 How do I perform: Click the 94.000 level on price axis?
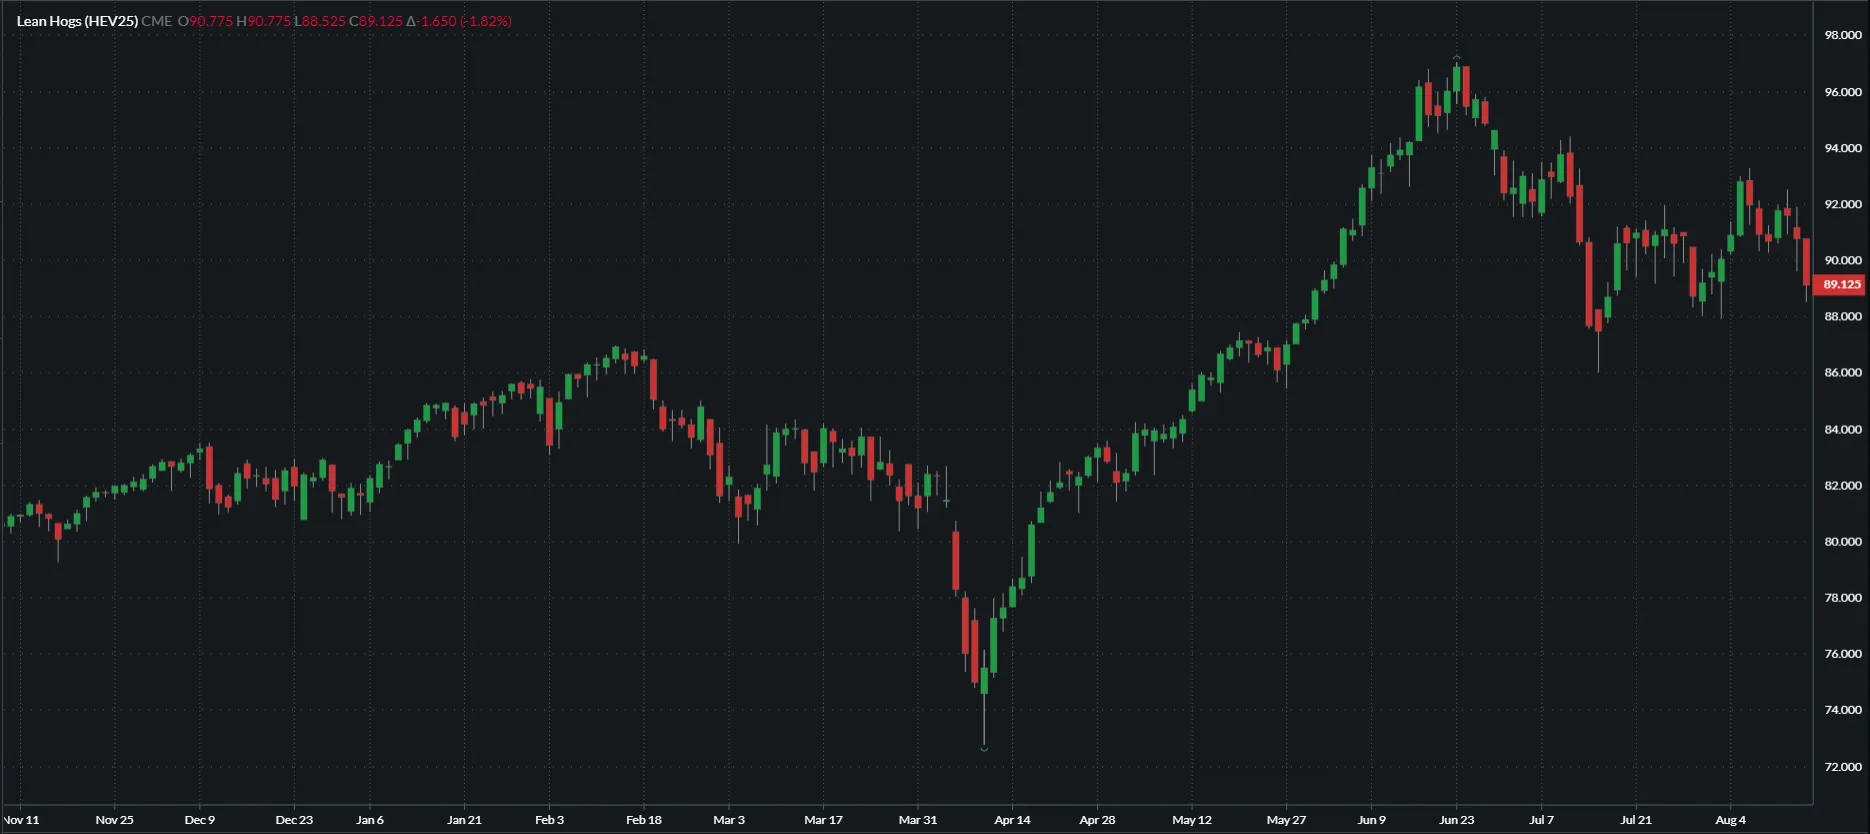tap(1842, 148)
